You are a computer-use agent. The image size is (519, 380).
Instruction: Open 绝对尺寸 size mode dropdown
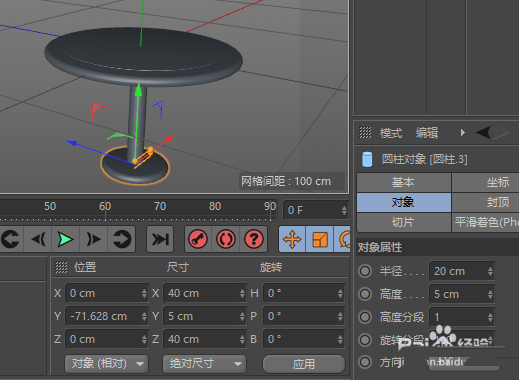[204, 364]
